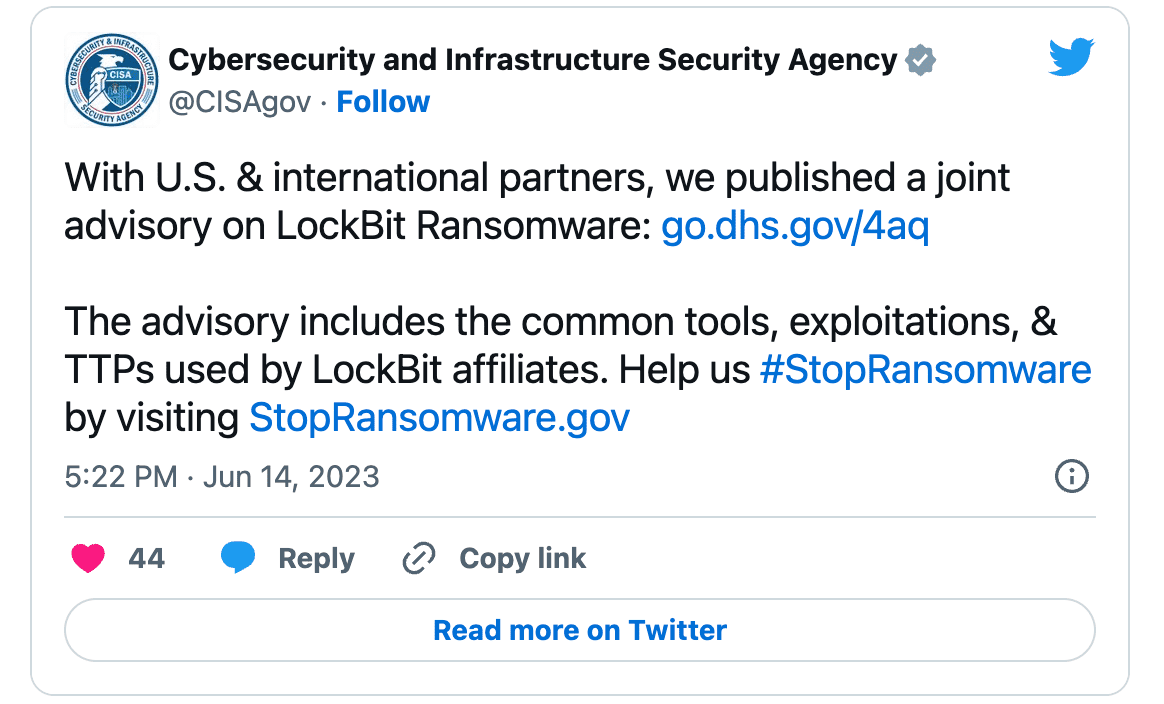1164x704 pixels.
Task: Click the Copy link chain icon
Action: pyautogui.click(x=419, y=558)
